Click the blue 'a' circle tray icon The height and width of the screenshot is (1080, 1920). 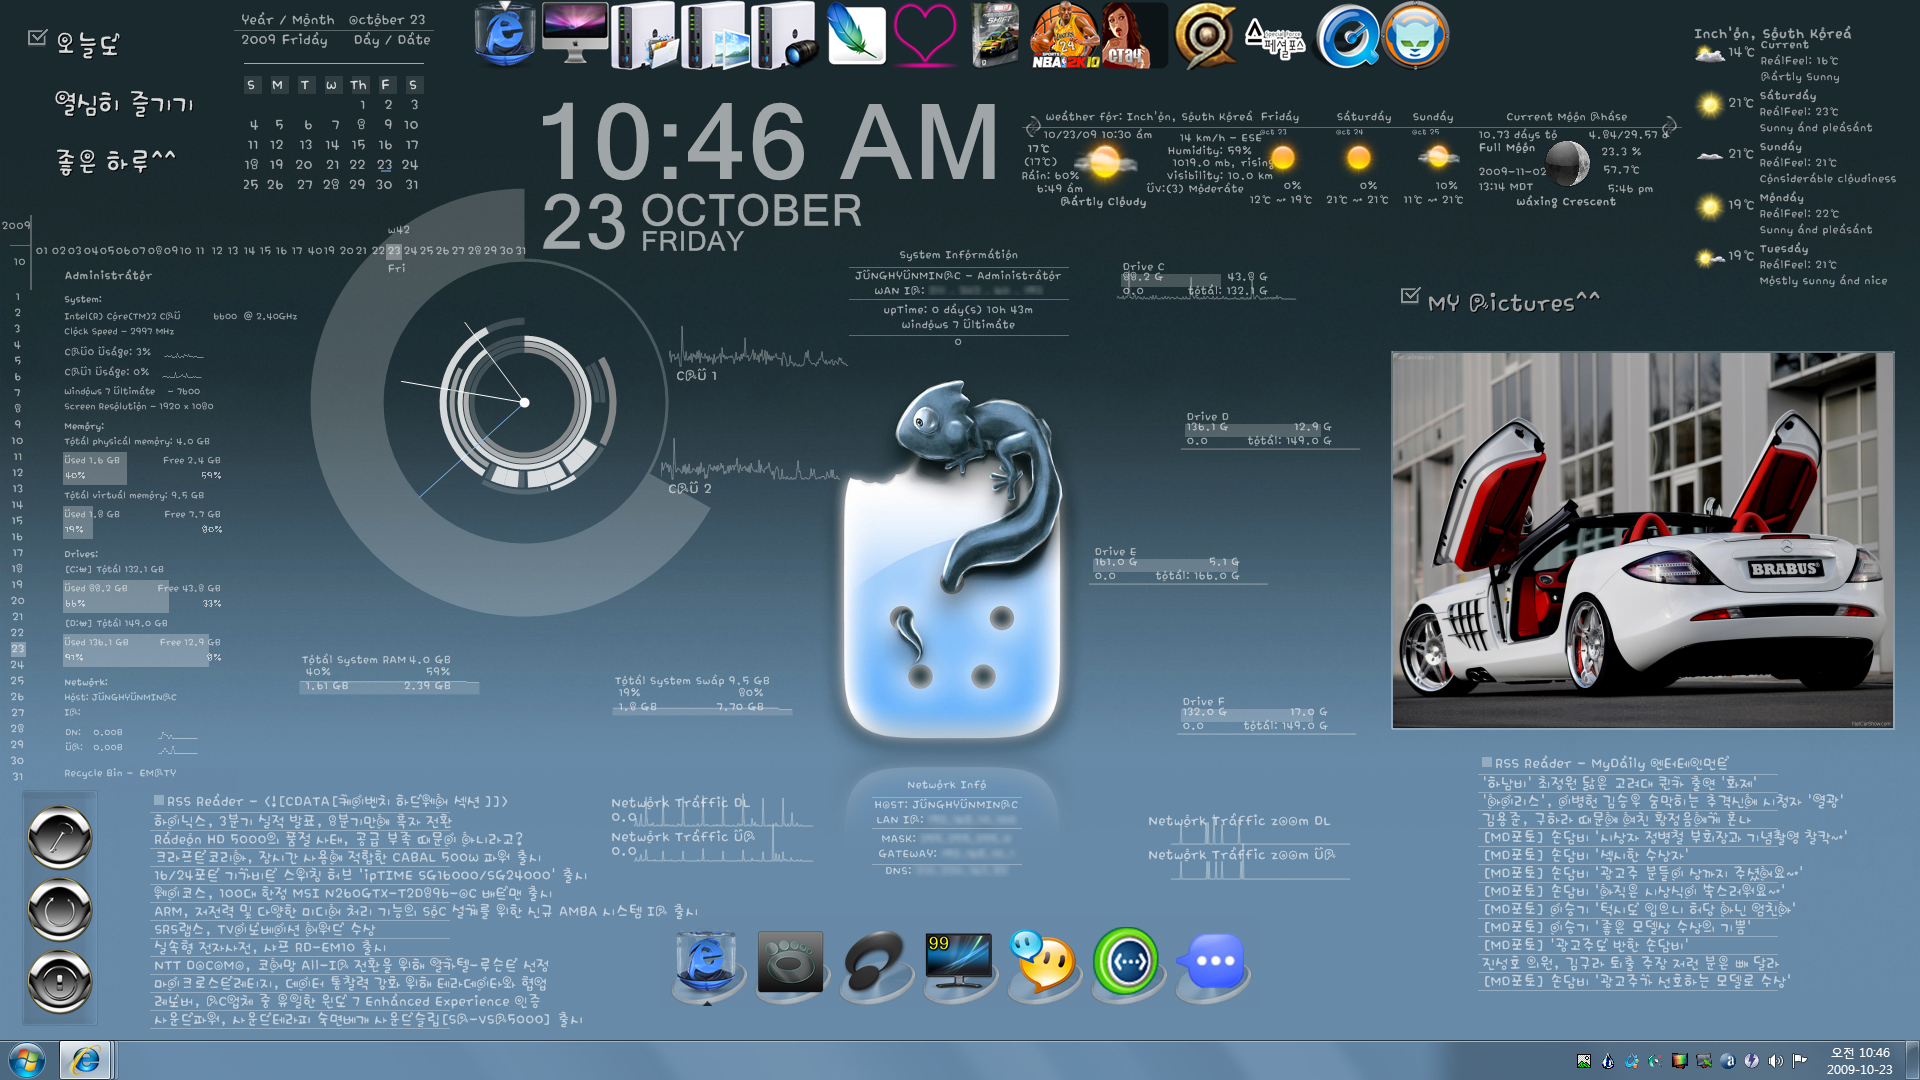(x=1727, y=1061)
